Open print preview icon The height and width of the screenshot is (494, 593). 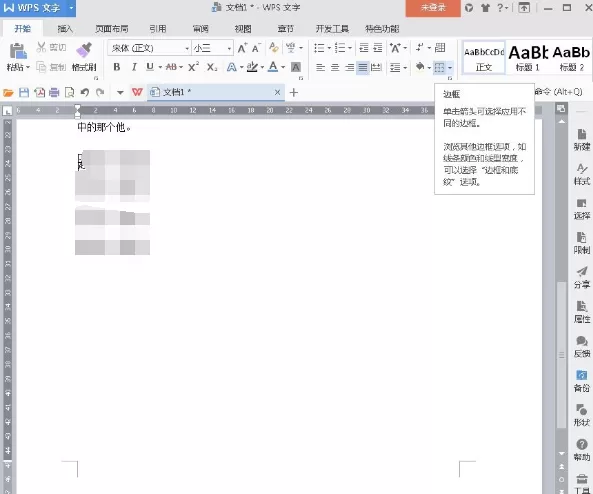tap(70, 92)
